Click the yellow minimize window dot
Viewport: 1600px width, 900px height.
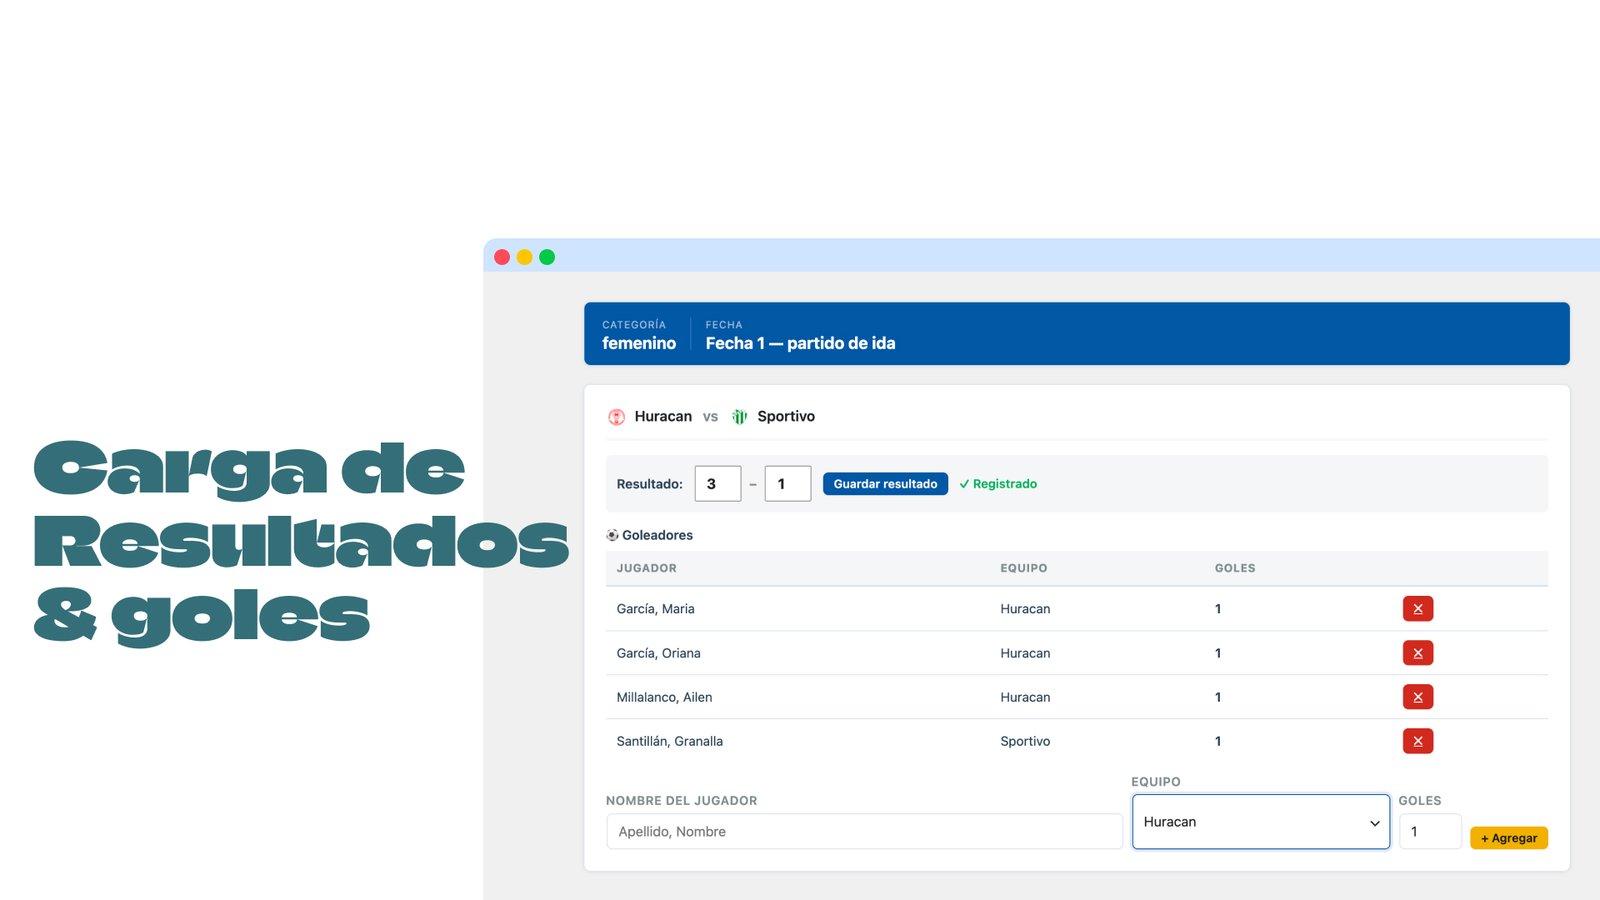coord(524,257)
